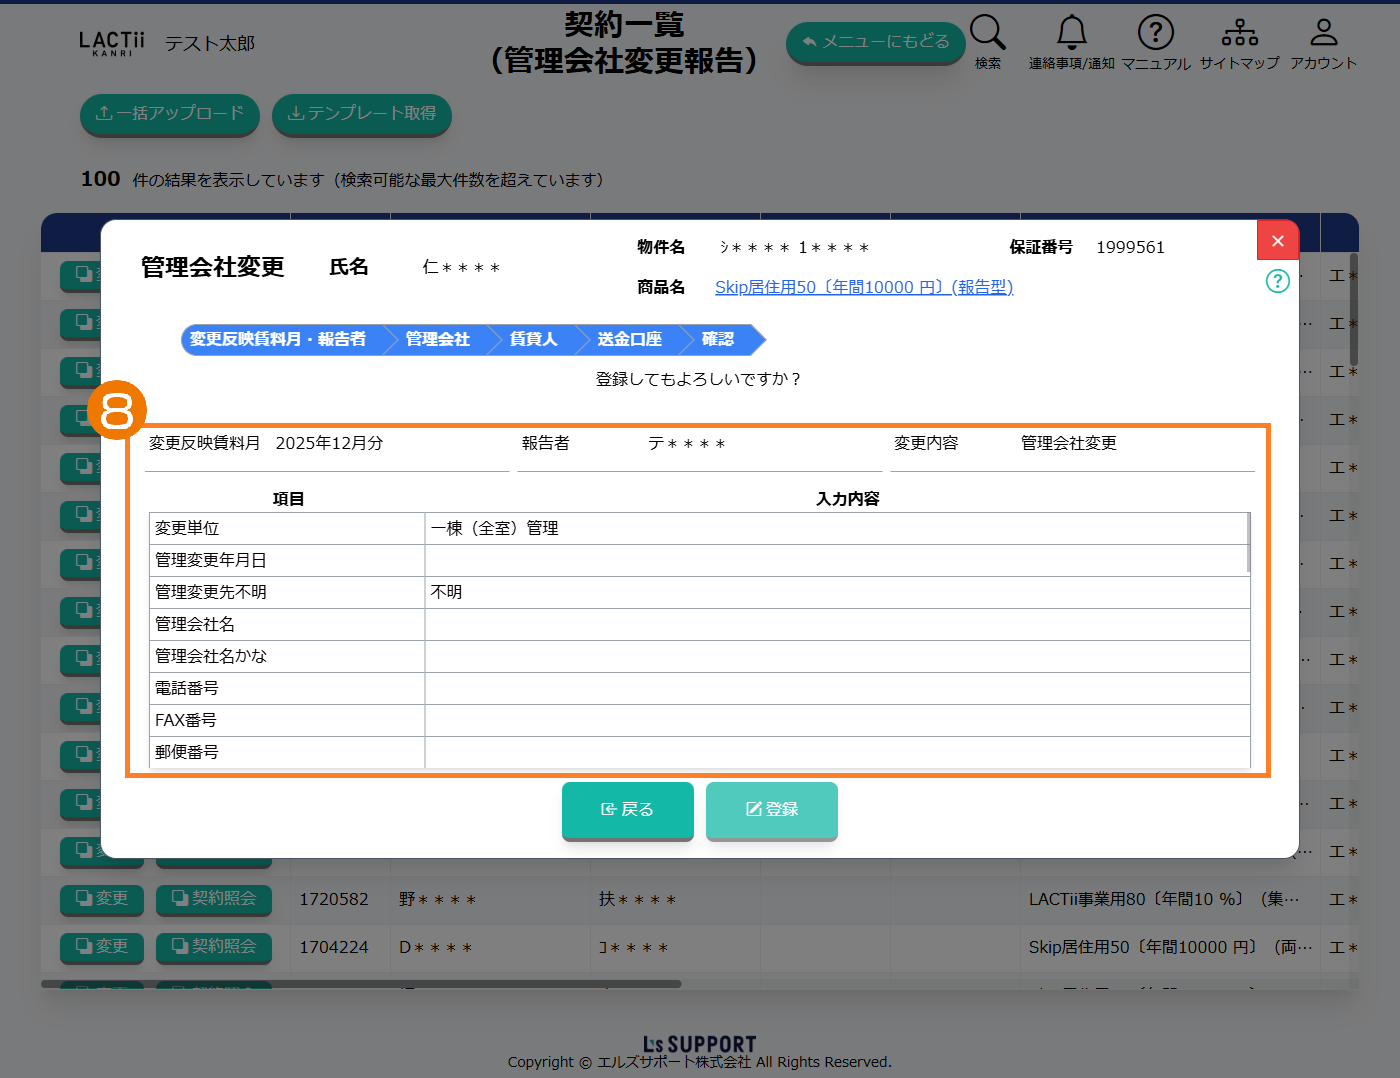Select the 管理会社 step
Viewport: 1400px width, 1078px height.
point(437,340)
